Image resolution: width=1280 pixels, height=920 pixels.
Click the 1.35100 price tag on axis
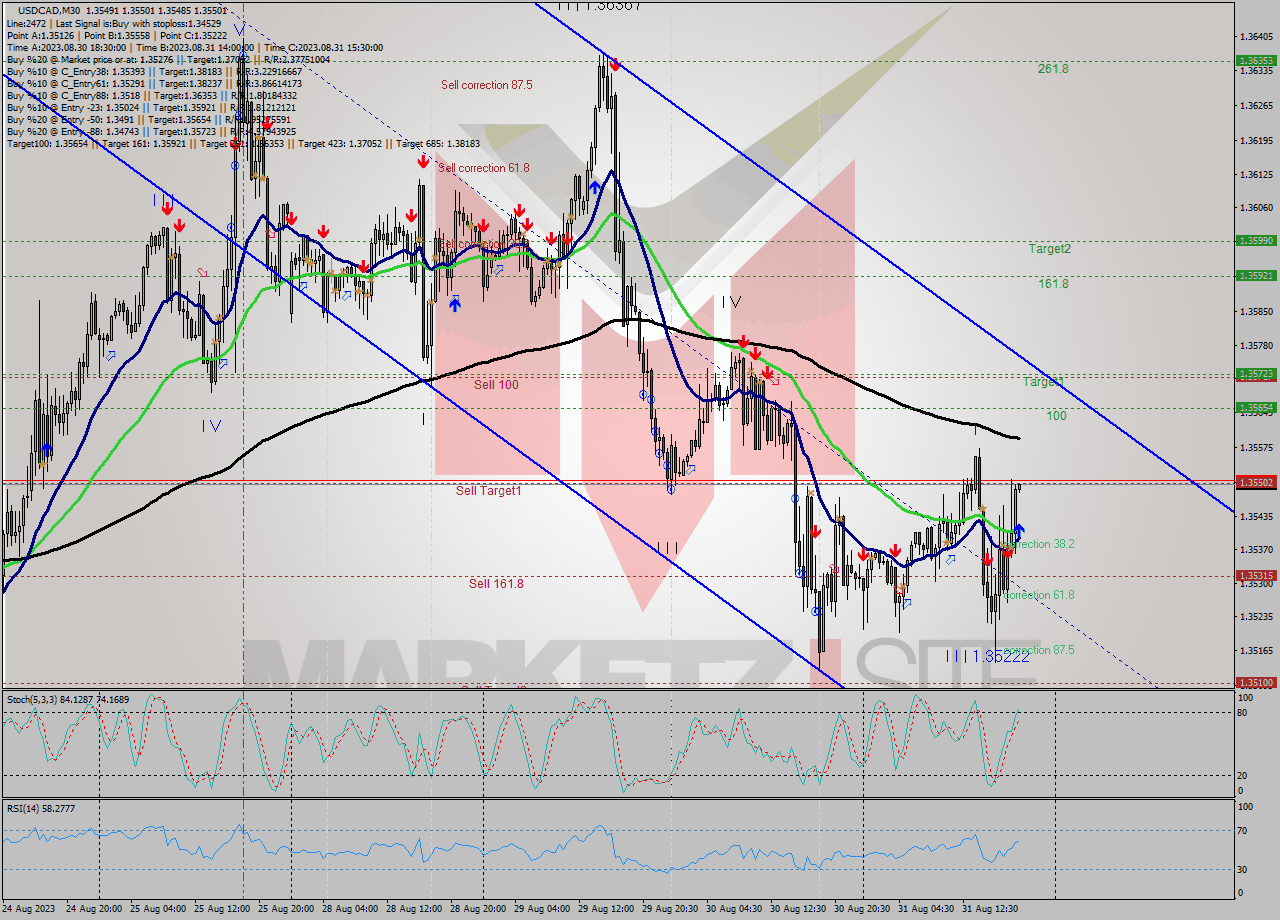coord(1256,682)
